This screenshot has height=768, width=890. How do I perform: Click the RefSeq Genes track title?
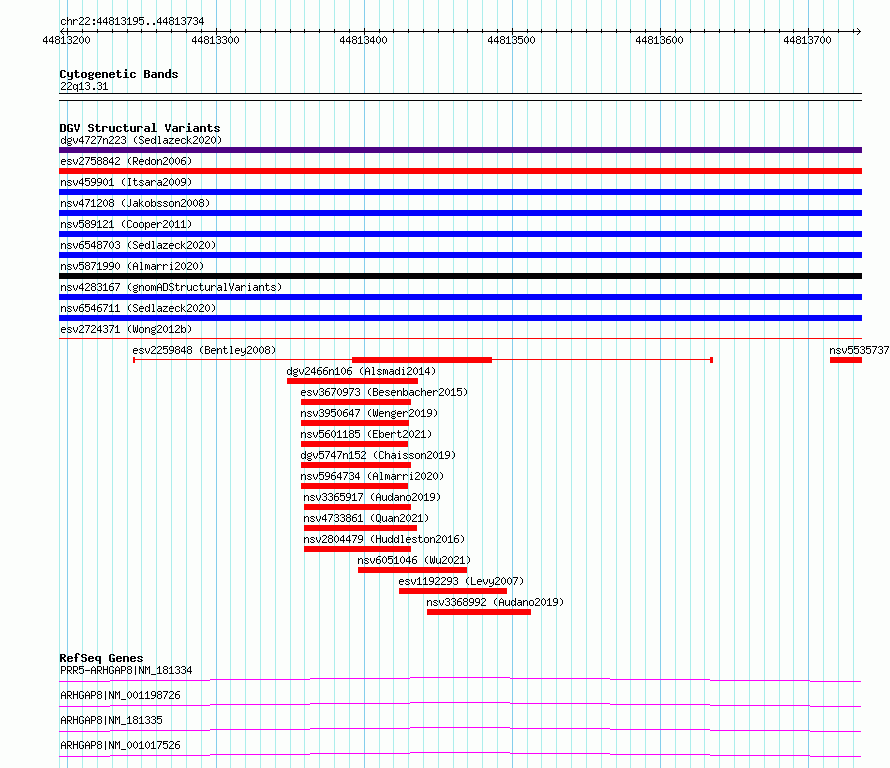(101, 658)
